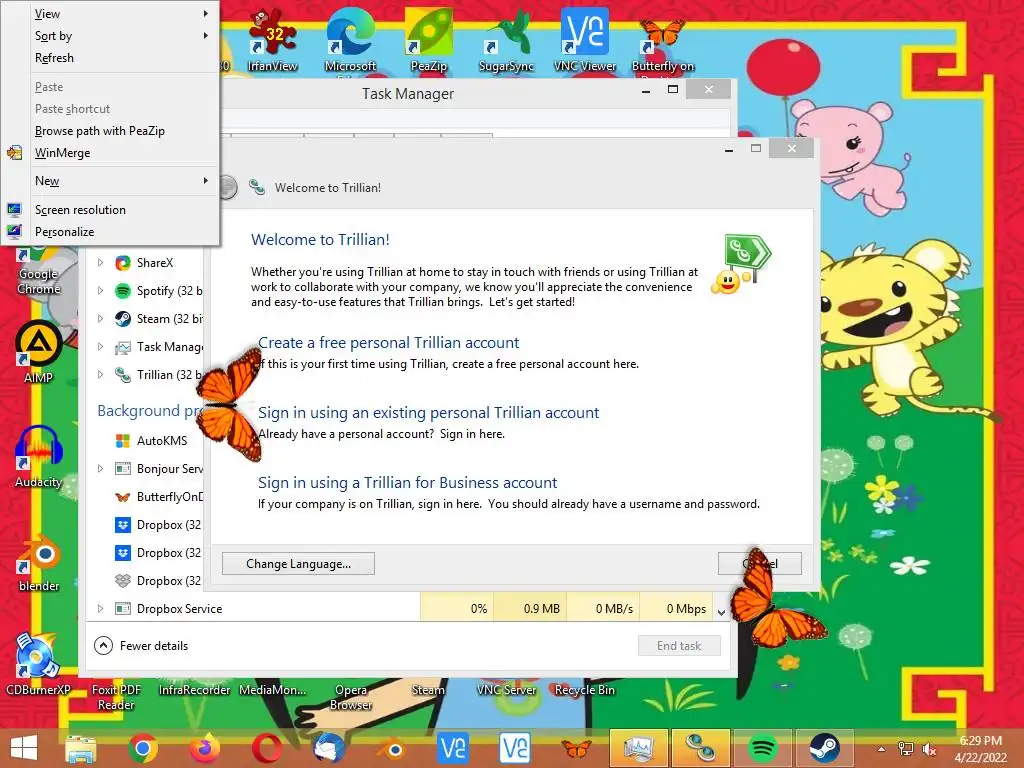Click the taskbar clock showing 6:29 PM
The image size is (1024, 768).
tap(980, 749)
